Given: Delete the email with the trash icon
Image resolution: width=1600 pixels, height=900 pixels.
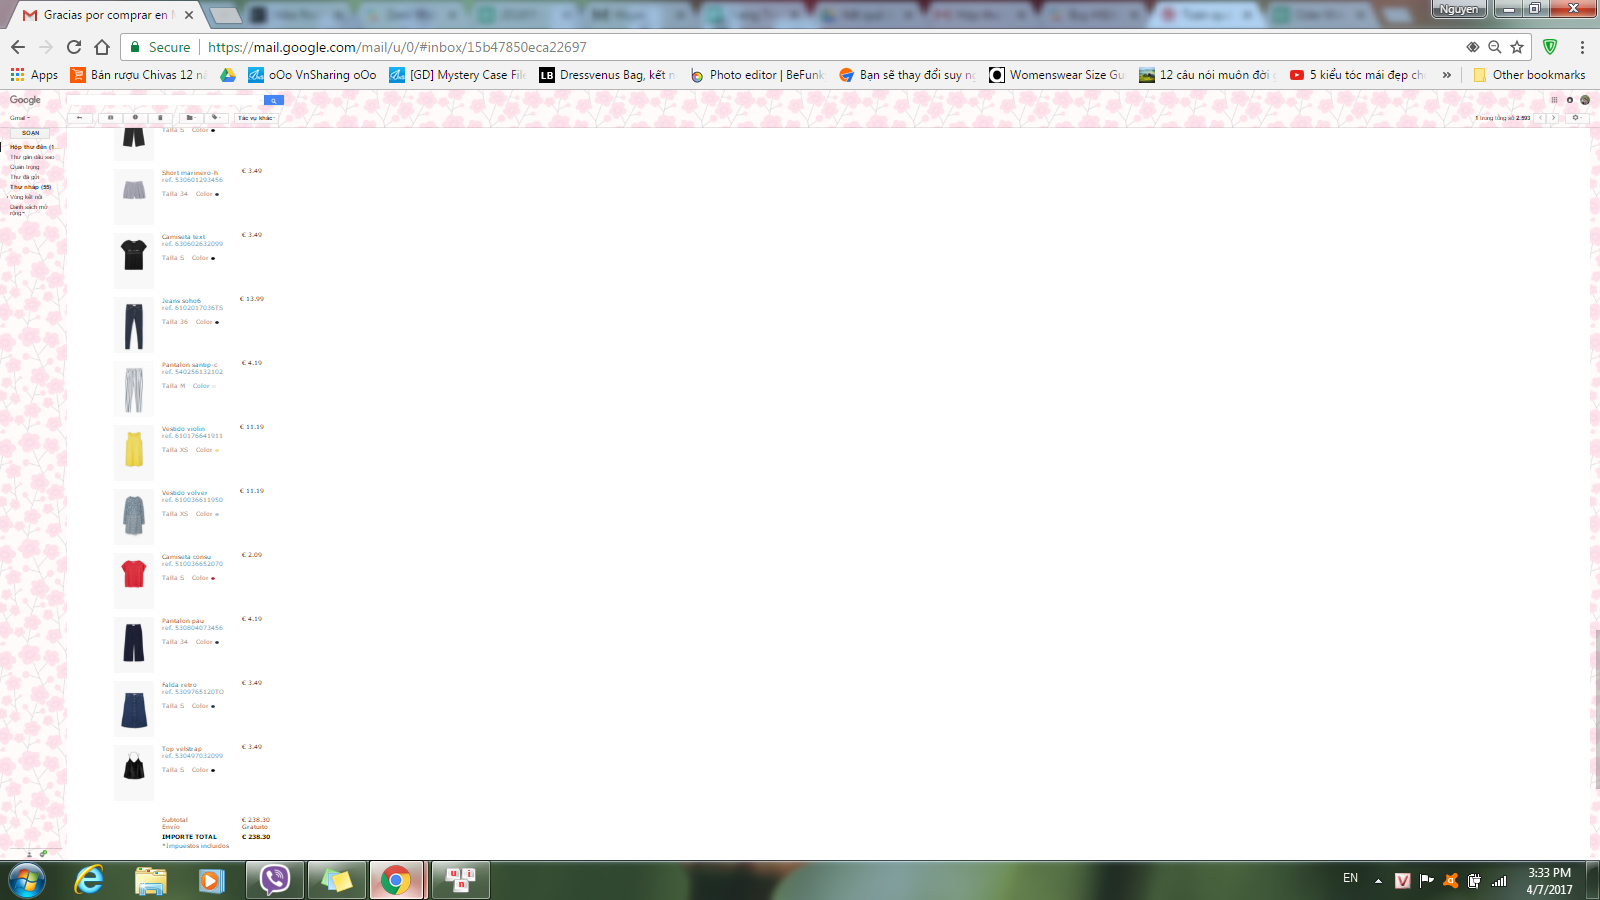Looking at the screenshot, I should coord(160,118).
